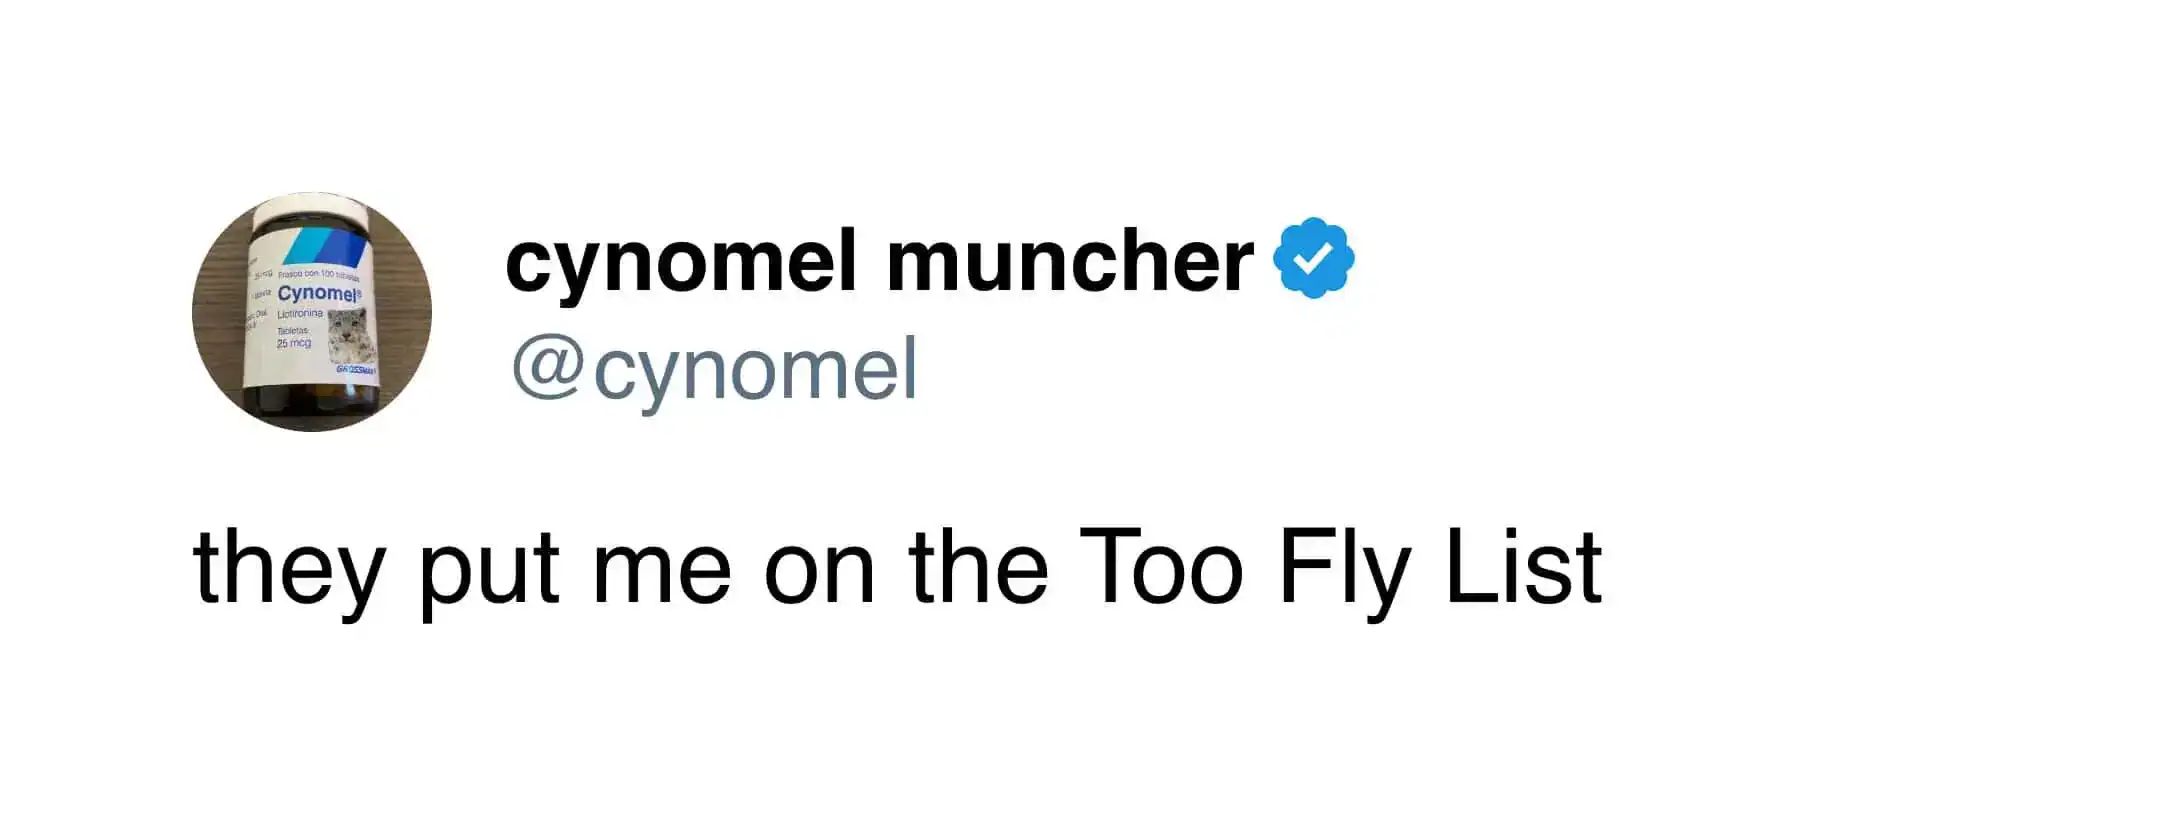Click the word "cynomel" in the display name
The image size is (2160, 820).
click(x=680, y=262)
